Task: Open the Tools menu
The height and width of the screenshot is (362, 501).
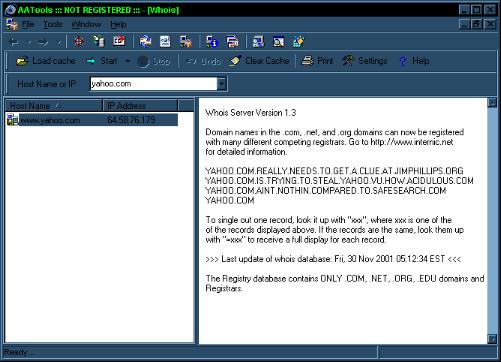Action: pos(53,24)
